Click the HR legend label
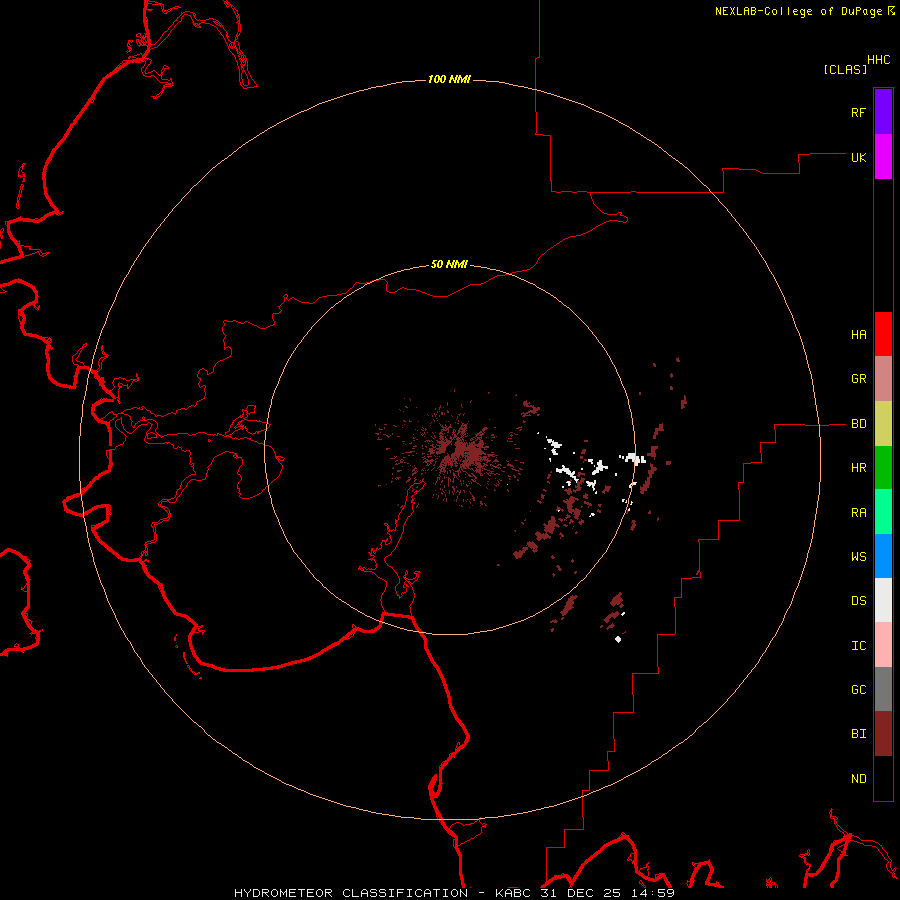This screenshot has width=900, height=900. tap(859, 468)
